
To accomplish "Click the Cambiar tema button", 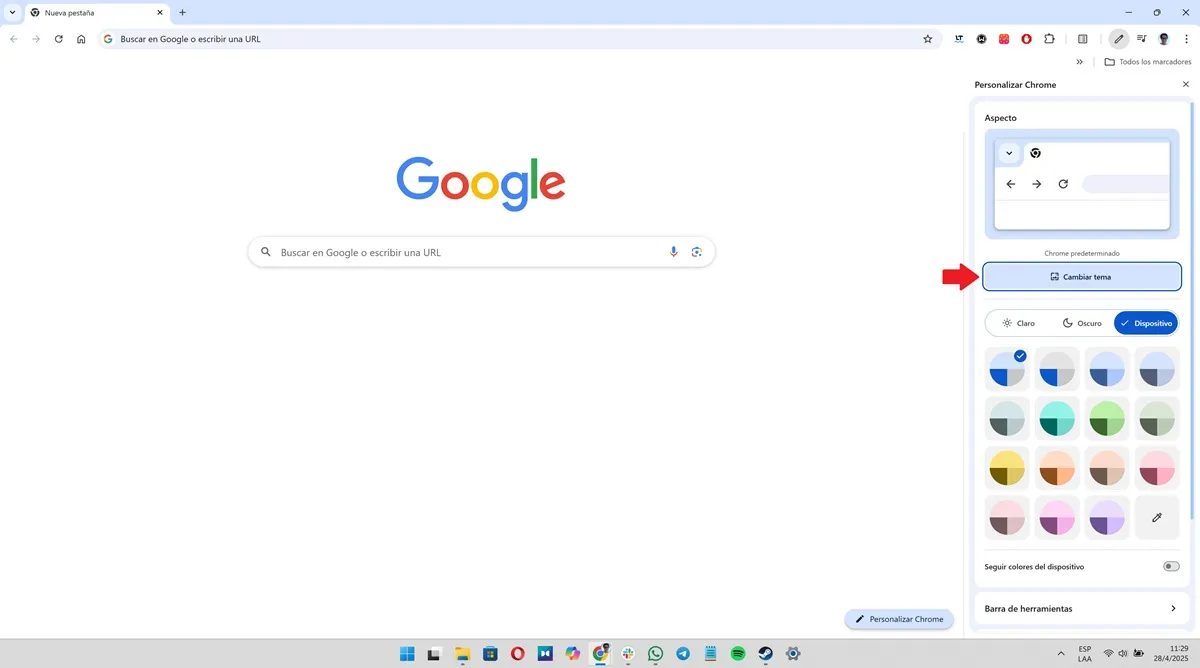I will [1082, 276].
